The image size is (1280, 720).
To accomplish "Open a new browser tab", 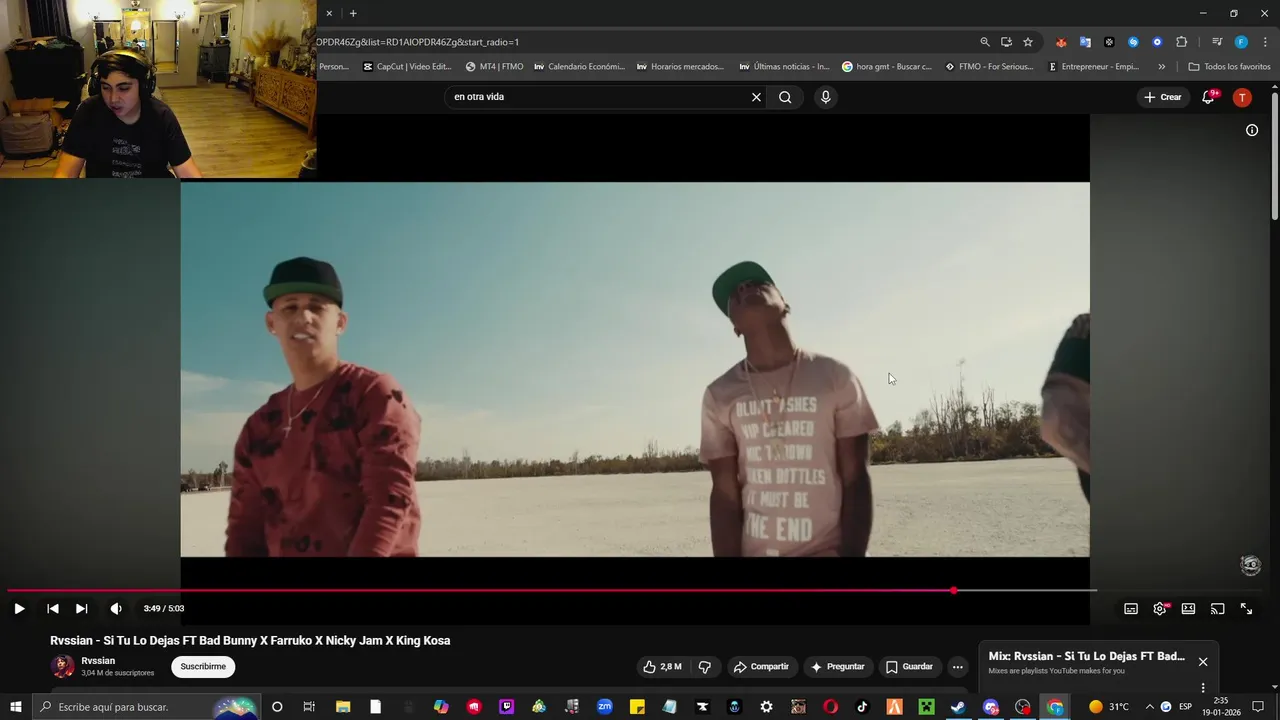I will [353, 13].
